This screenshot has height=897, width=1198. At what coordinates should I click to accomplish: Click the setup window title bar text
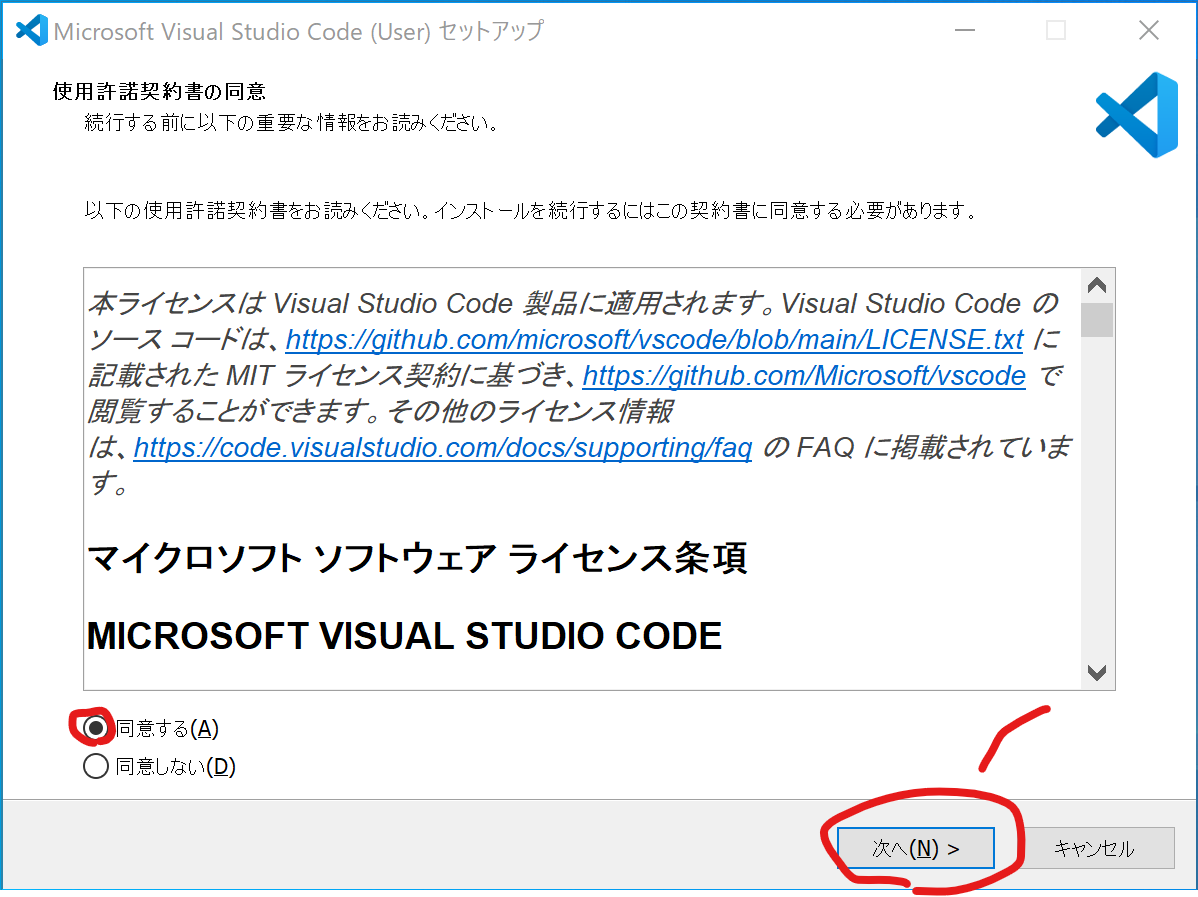coord(298,31)
